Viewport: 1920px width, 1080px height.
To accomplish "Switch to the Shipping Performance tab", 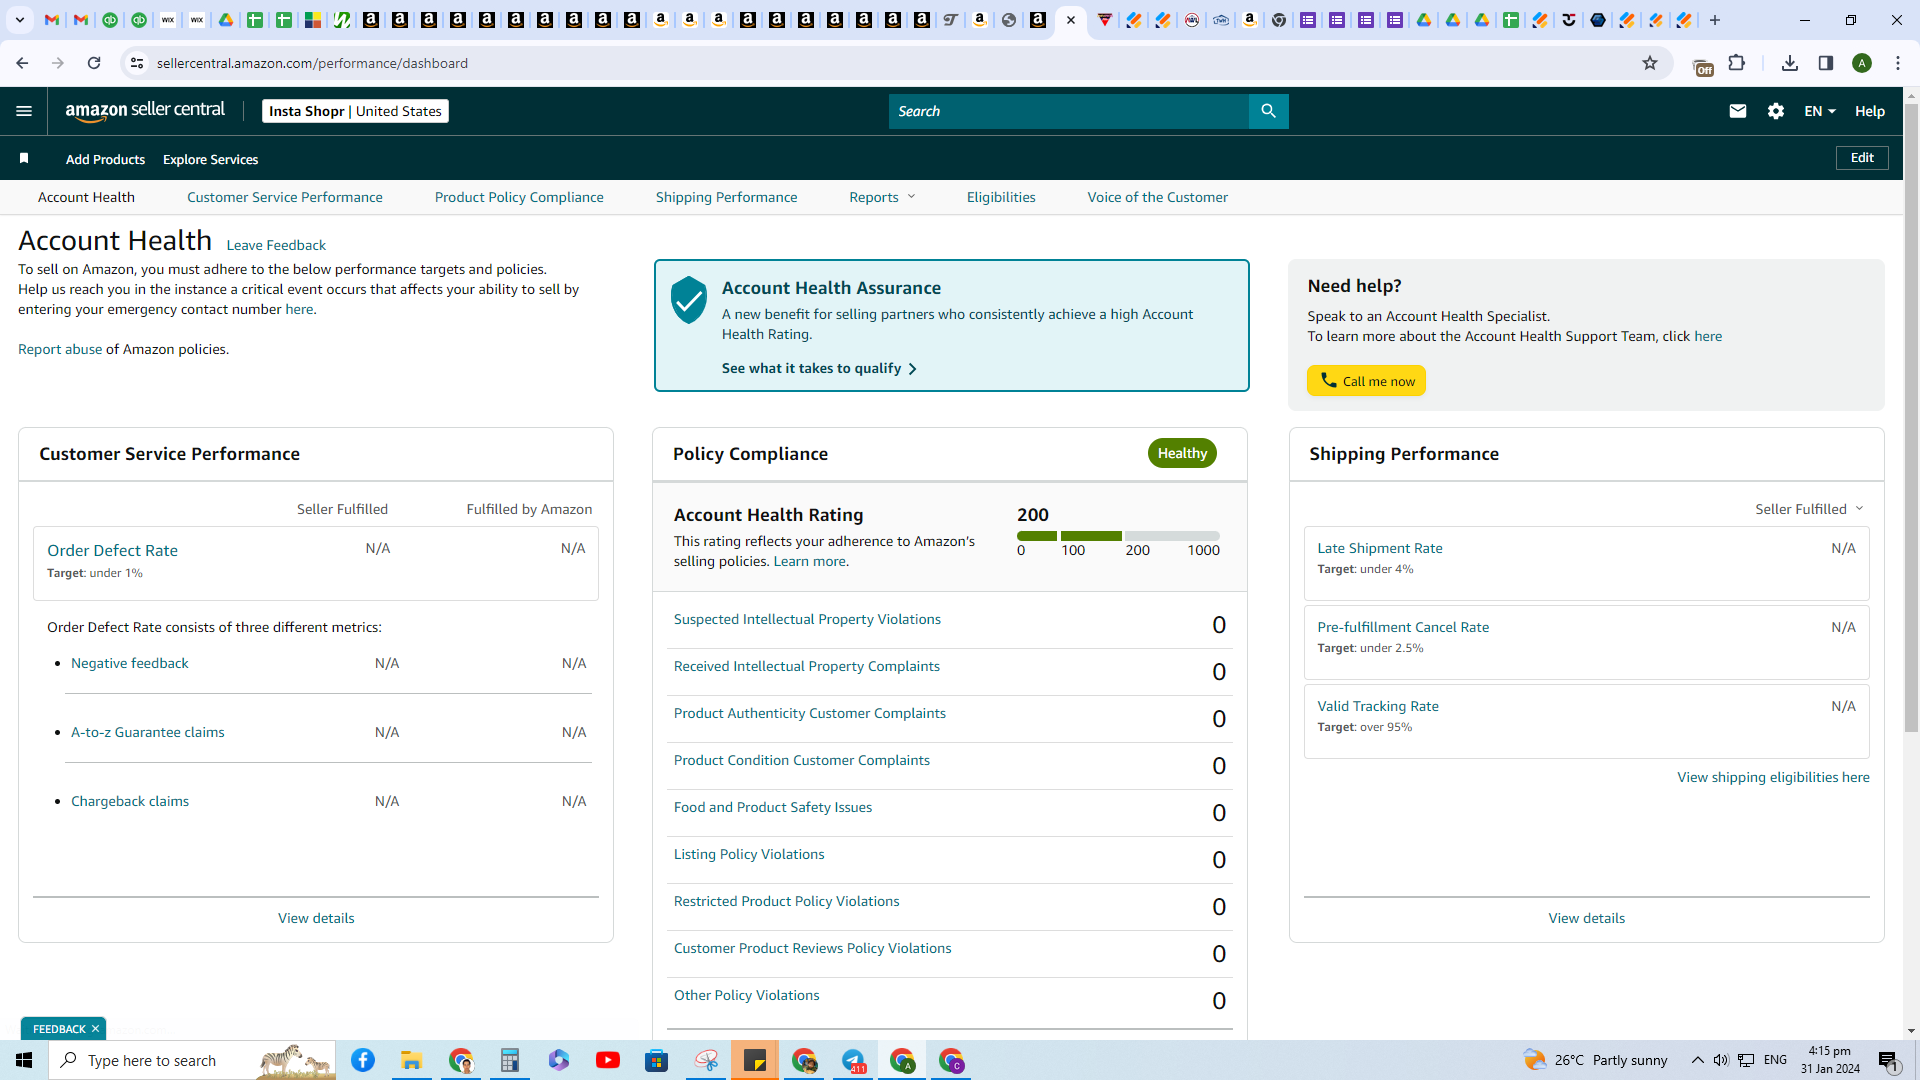I will [x=727, y=197].
